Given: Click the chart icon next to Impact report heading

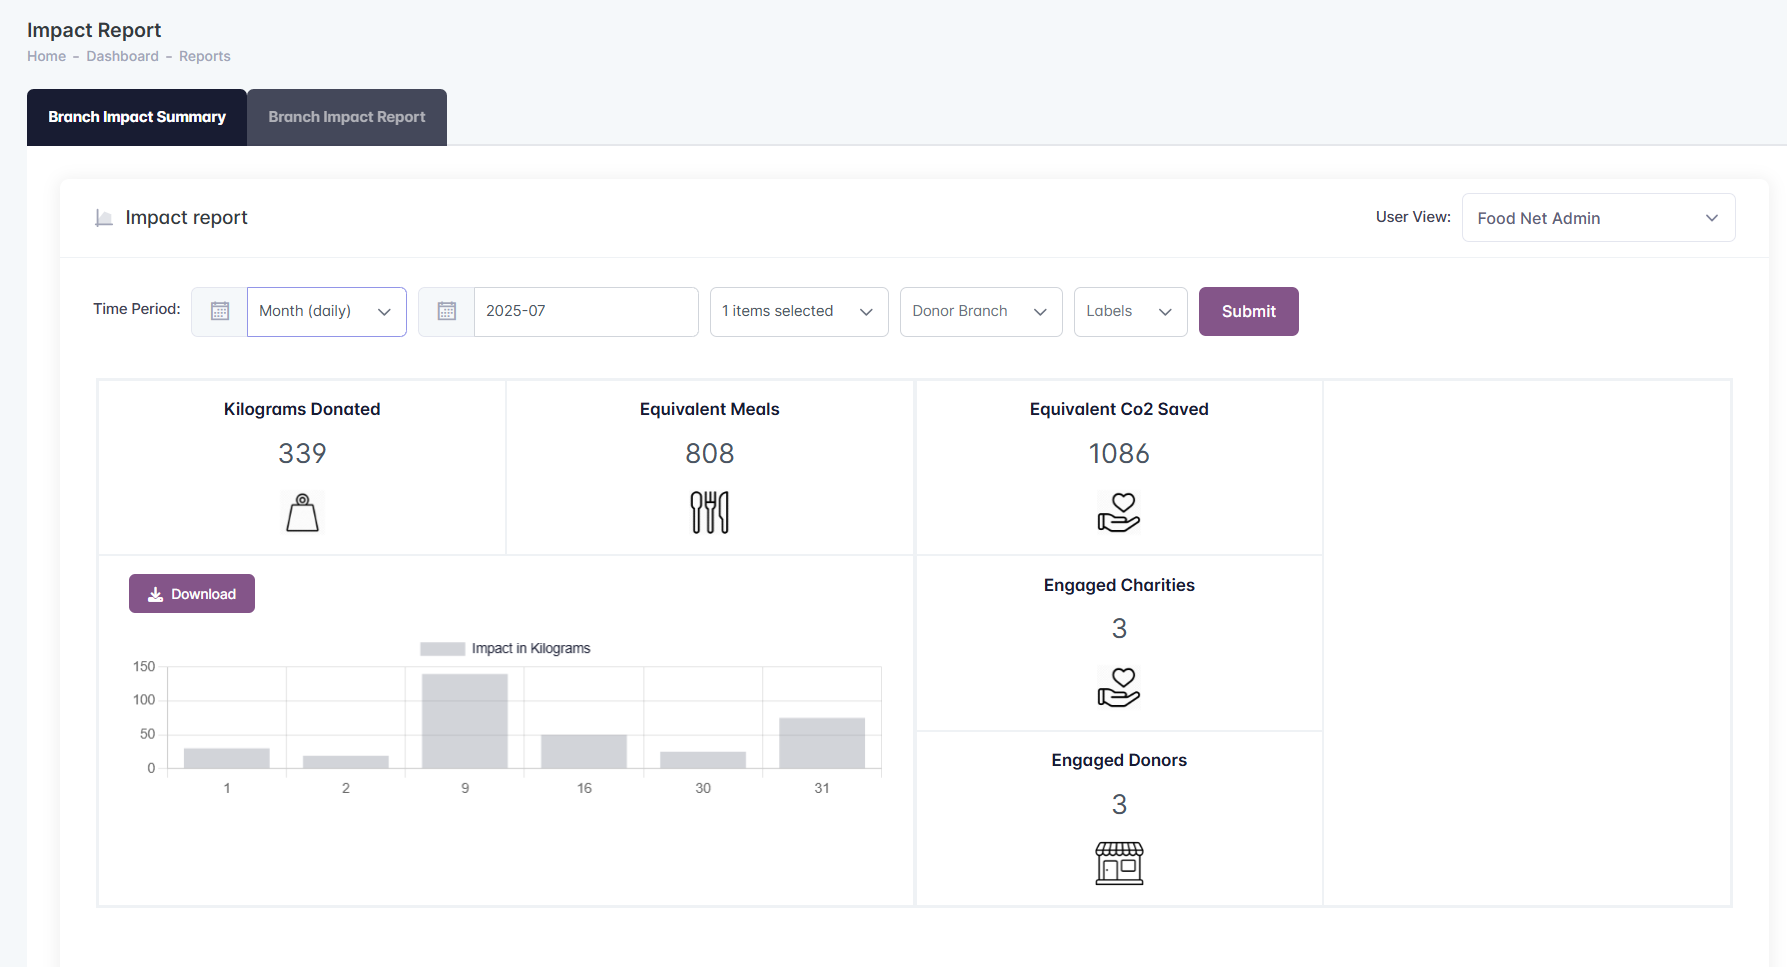Looking at the screenshot, I should coord(104,218).
